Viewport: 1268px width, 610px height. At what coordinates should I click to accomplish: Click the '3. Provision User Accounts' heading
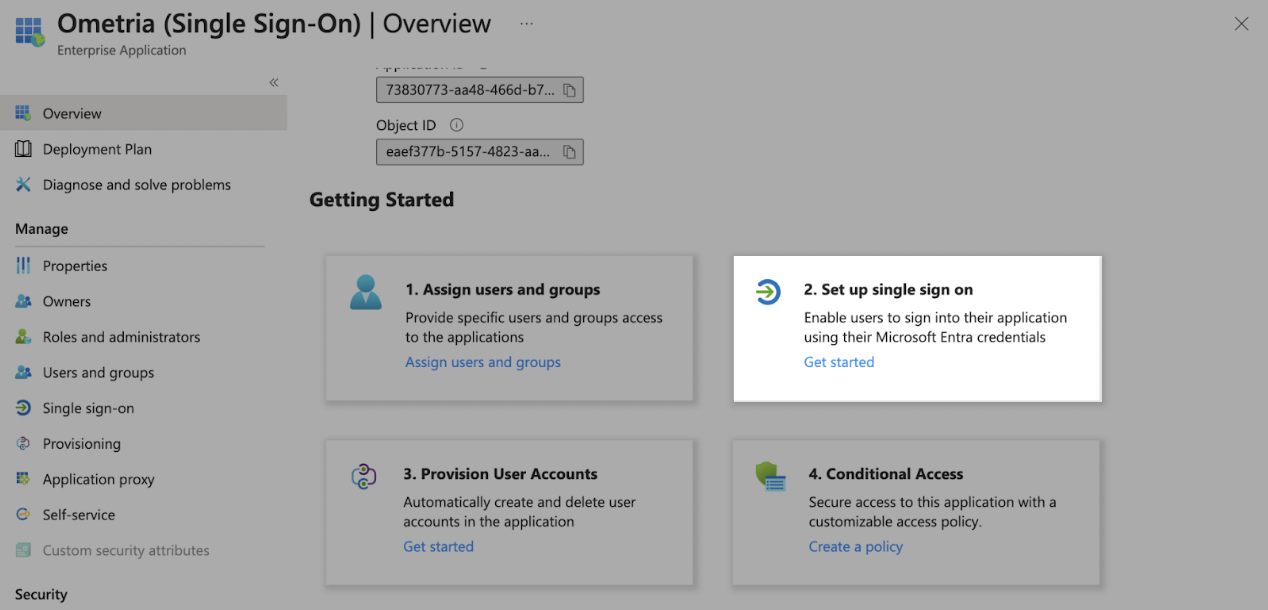(x=500, y=474)
